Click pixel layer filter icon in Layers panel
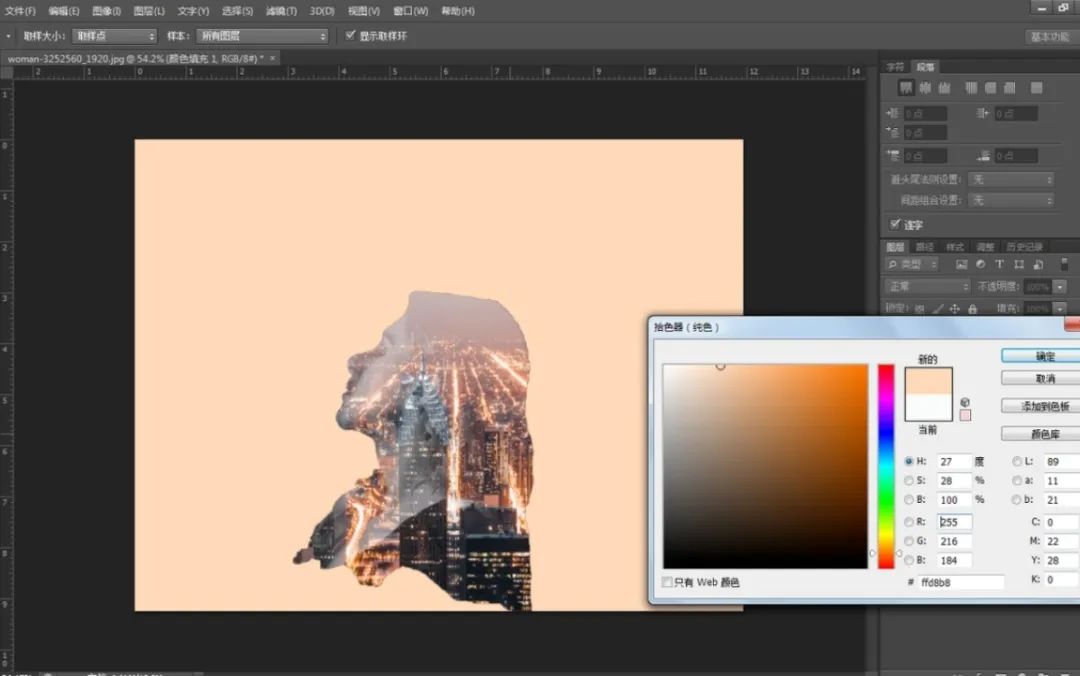The width and height of the screenshot is (1080, 676). (x=962, y=265)
